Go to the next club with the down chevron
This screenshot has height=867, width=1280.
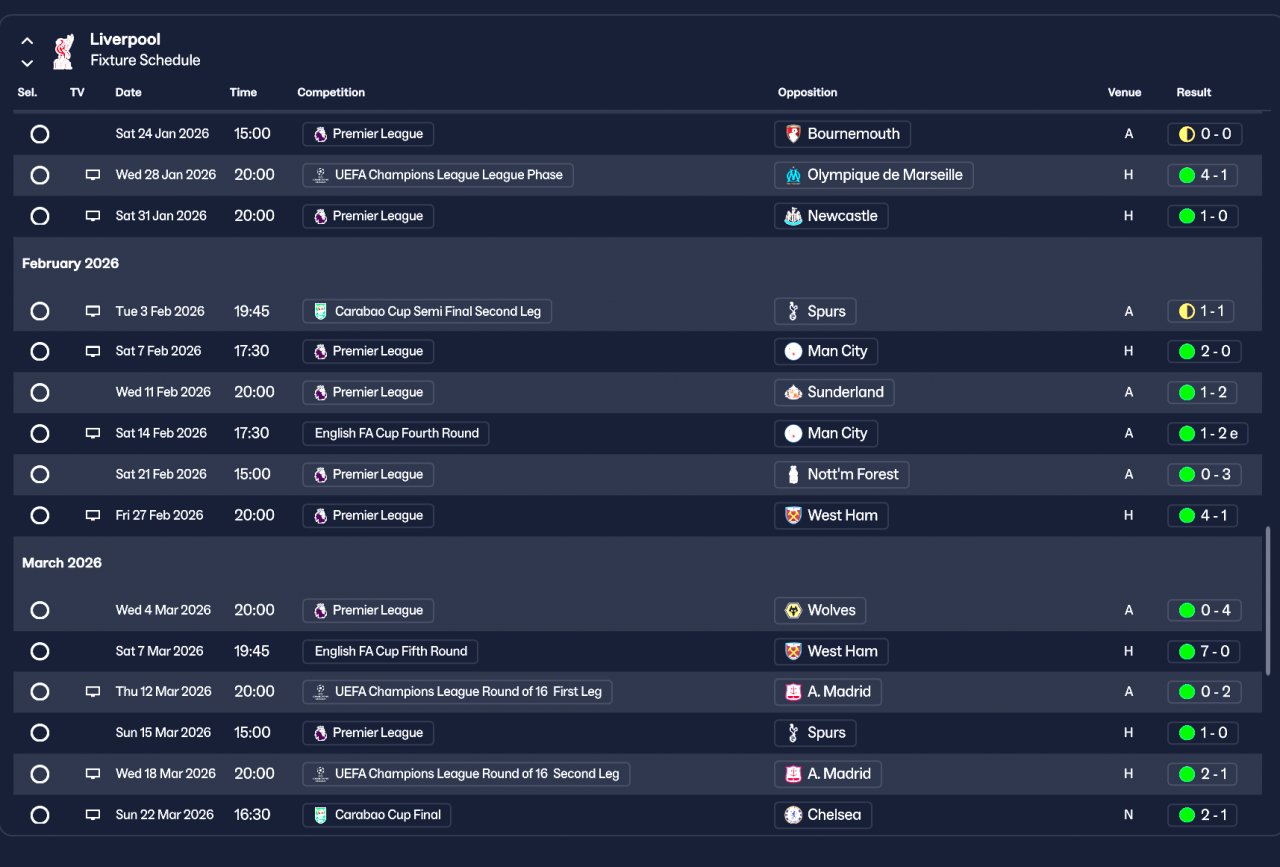click(x=27, y=63)
